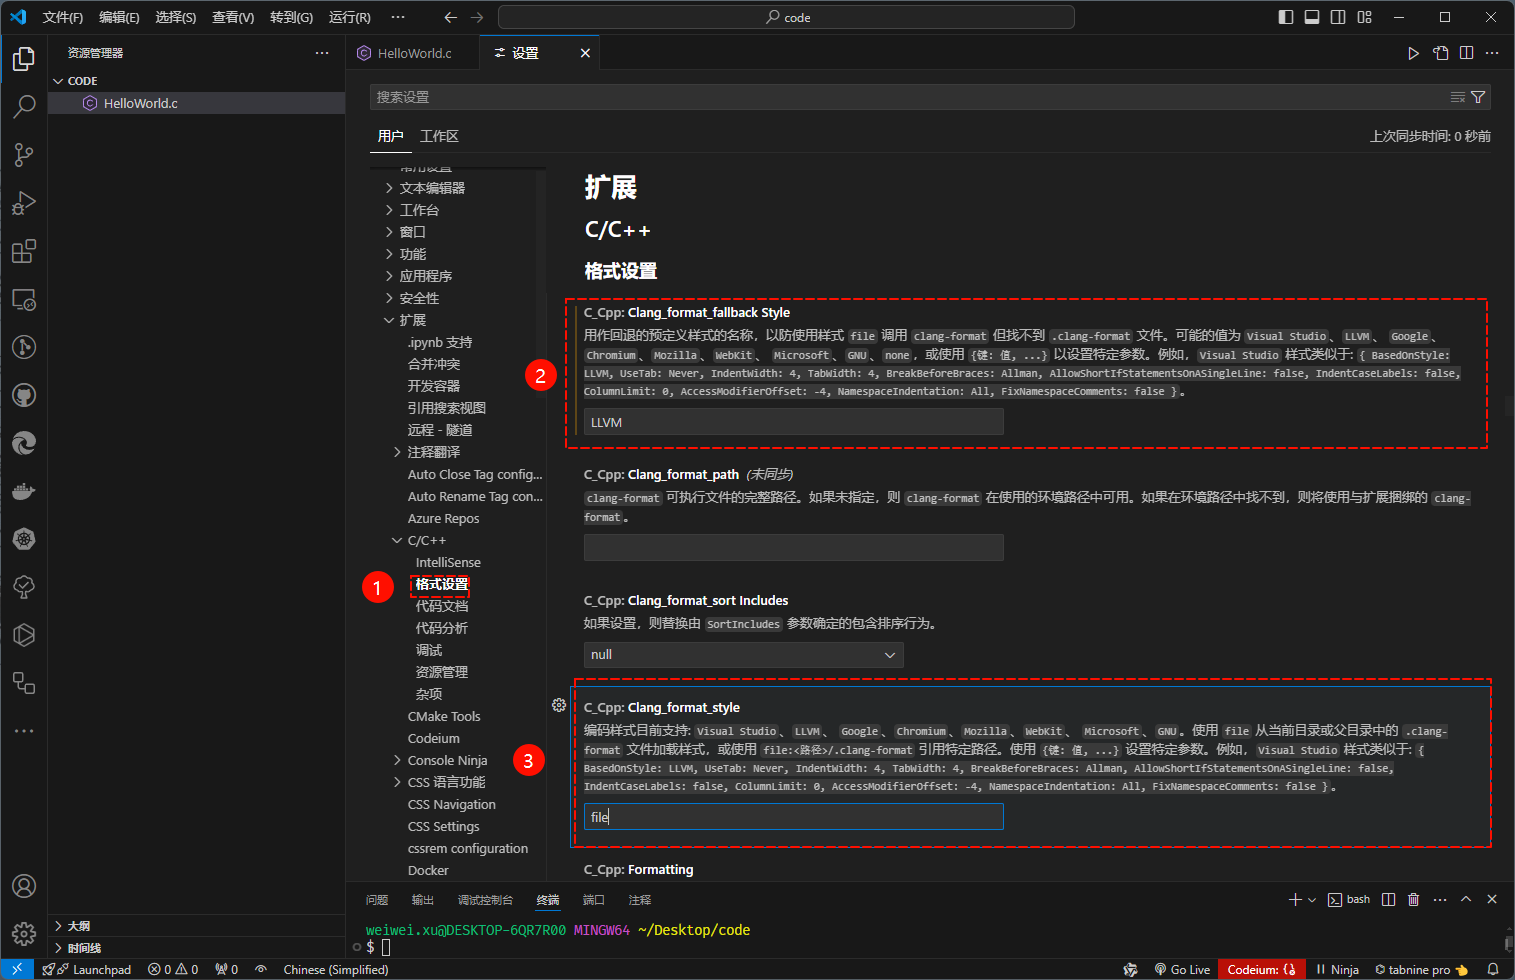Select the Source Control icon
Image resolution: width=1515 pixels, height=980 pixels.
pyautogui.click(x=24, y=155)
